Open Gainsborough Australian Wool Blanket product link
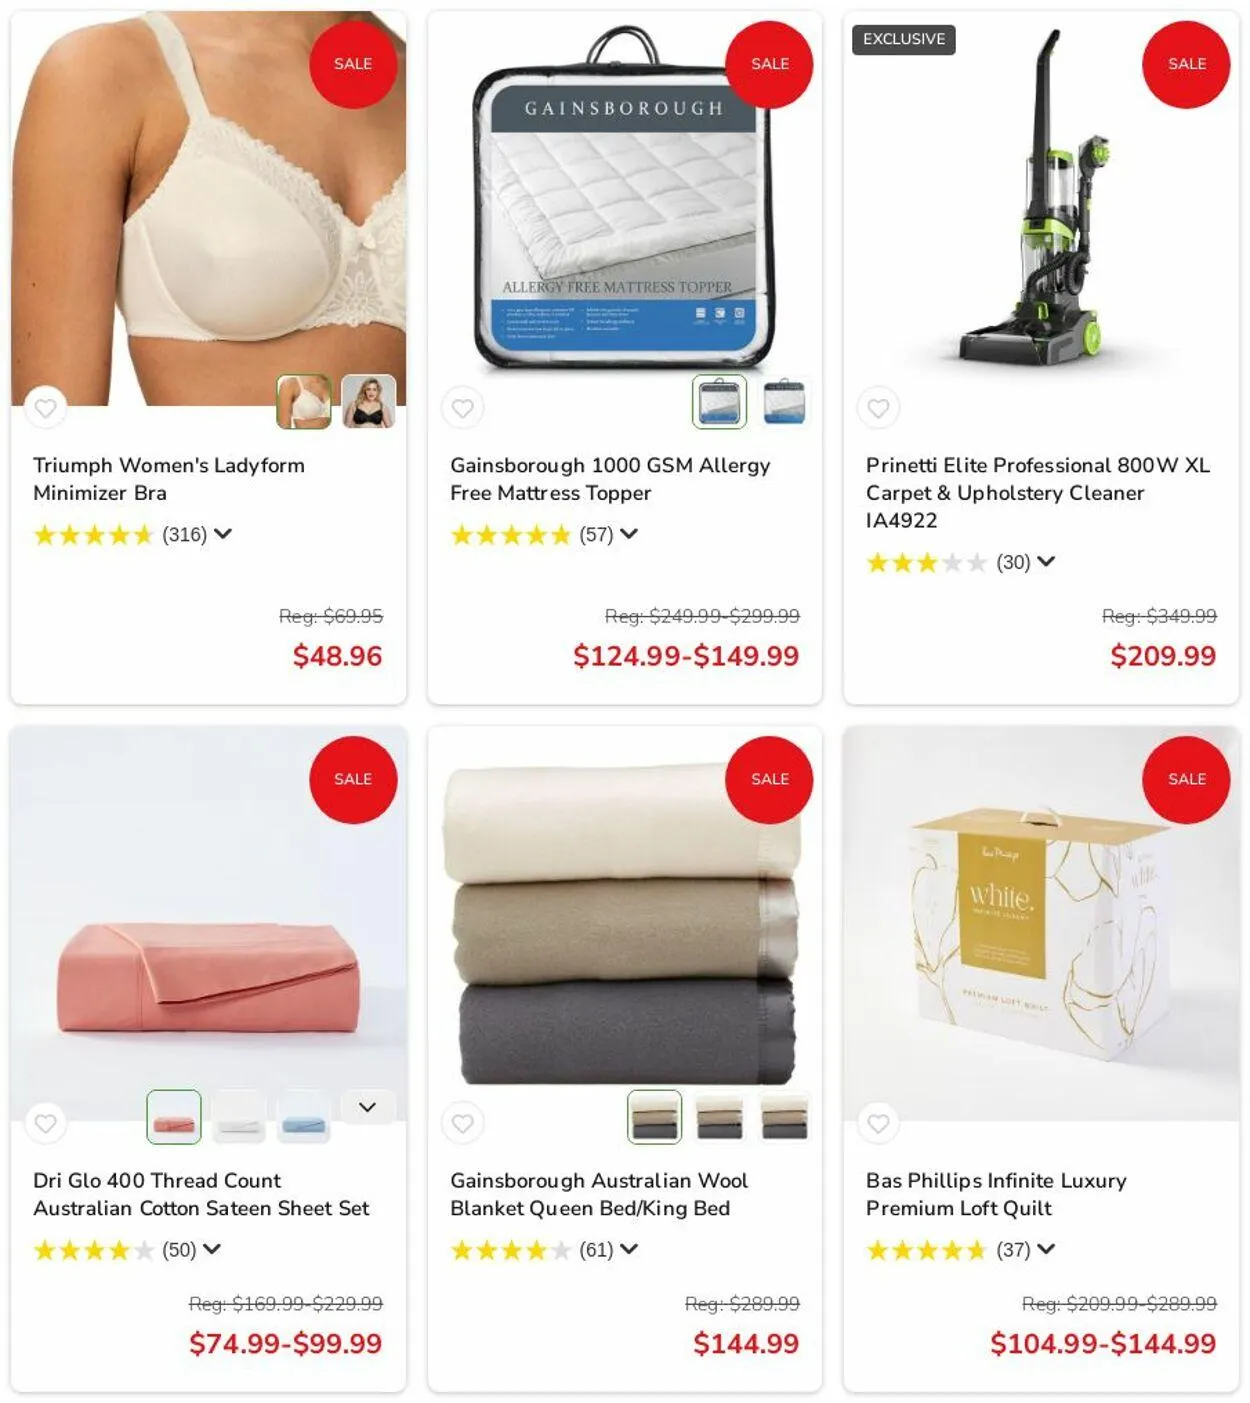This screenshot has width=1250, height=1403. pyautogui.click(x=599, y=1194)
